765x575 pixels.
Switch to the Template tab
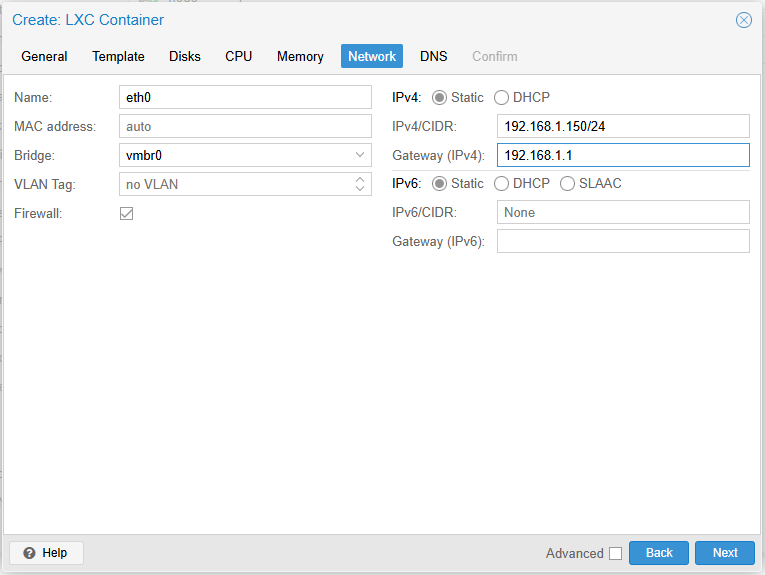click(118, 56)
